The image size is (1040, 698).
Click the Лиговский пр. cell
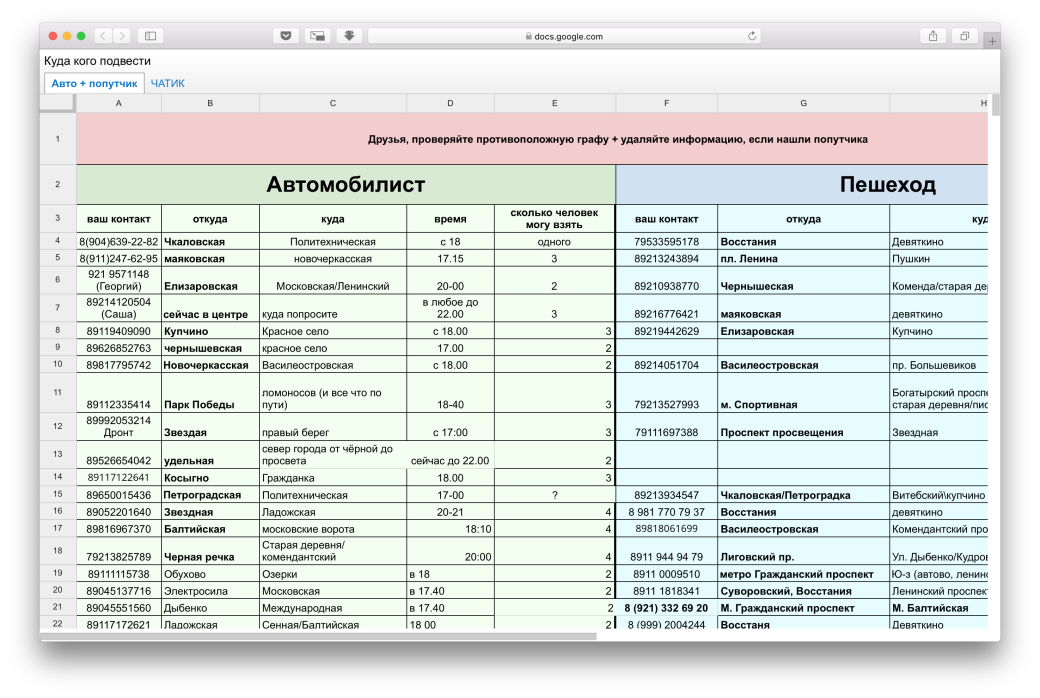pyautogui.click(x=803, y=551)
